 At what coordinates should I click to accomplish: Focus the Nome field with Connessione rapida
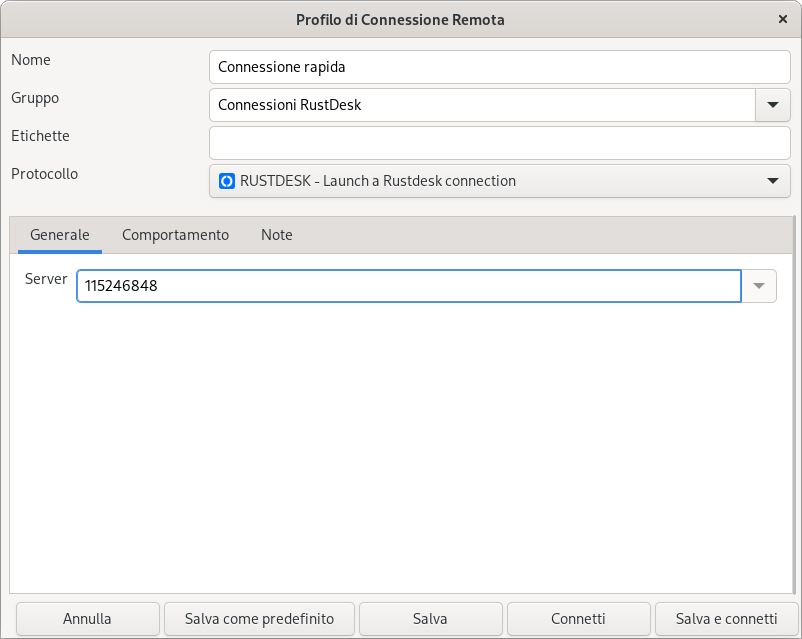coord(500,67)
